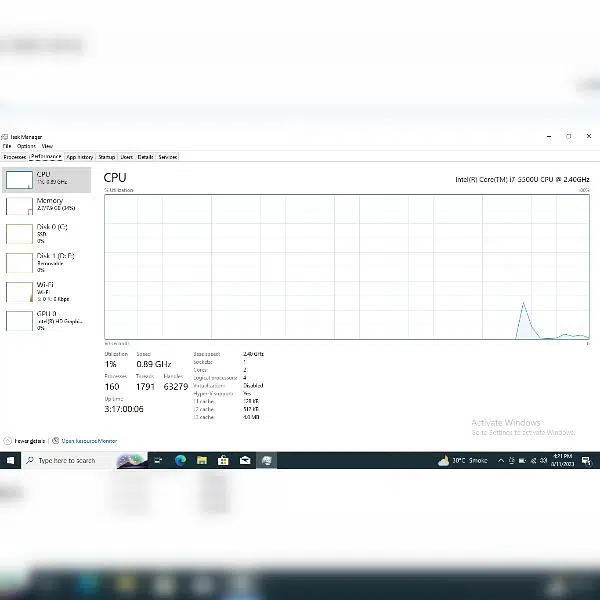Click the Windows Start button
The image size is (600, 600).
point(11,460)
